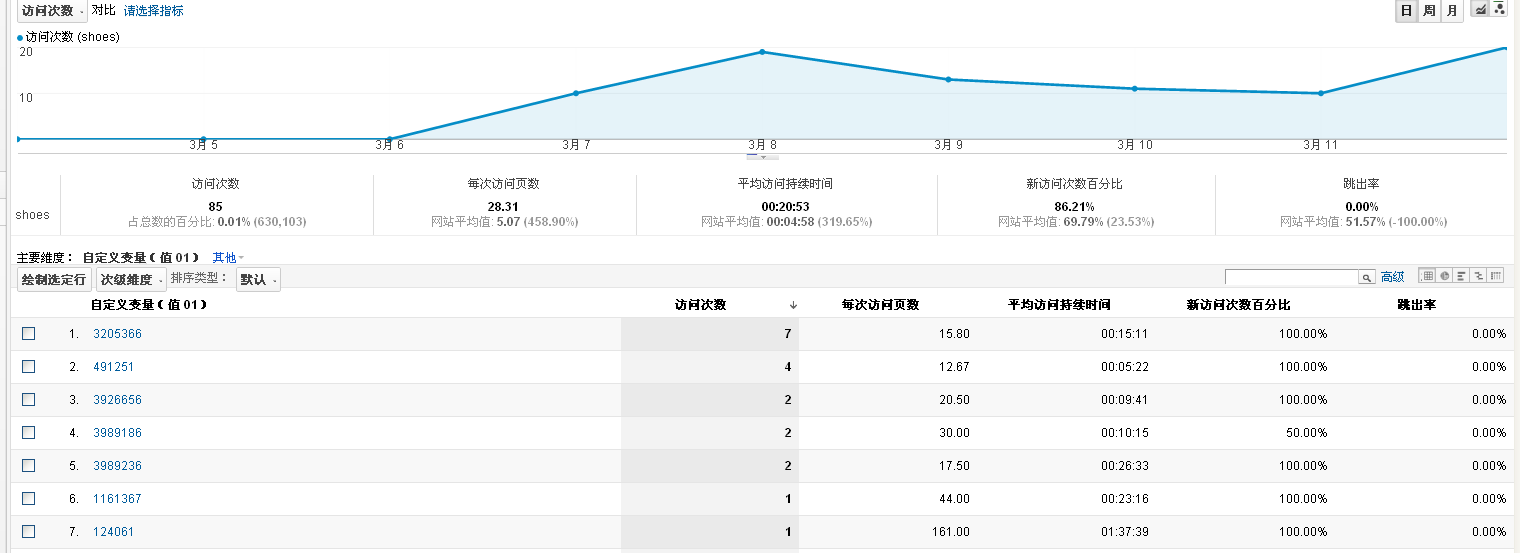Click the search magnifier icon
The height and width of the screenshot is (553, 1520).
(x=1366, y=277)
